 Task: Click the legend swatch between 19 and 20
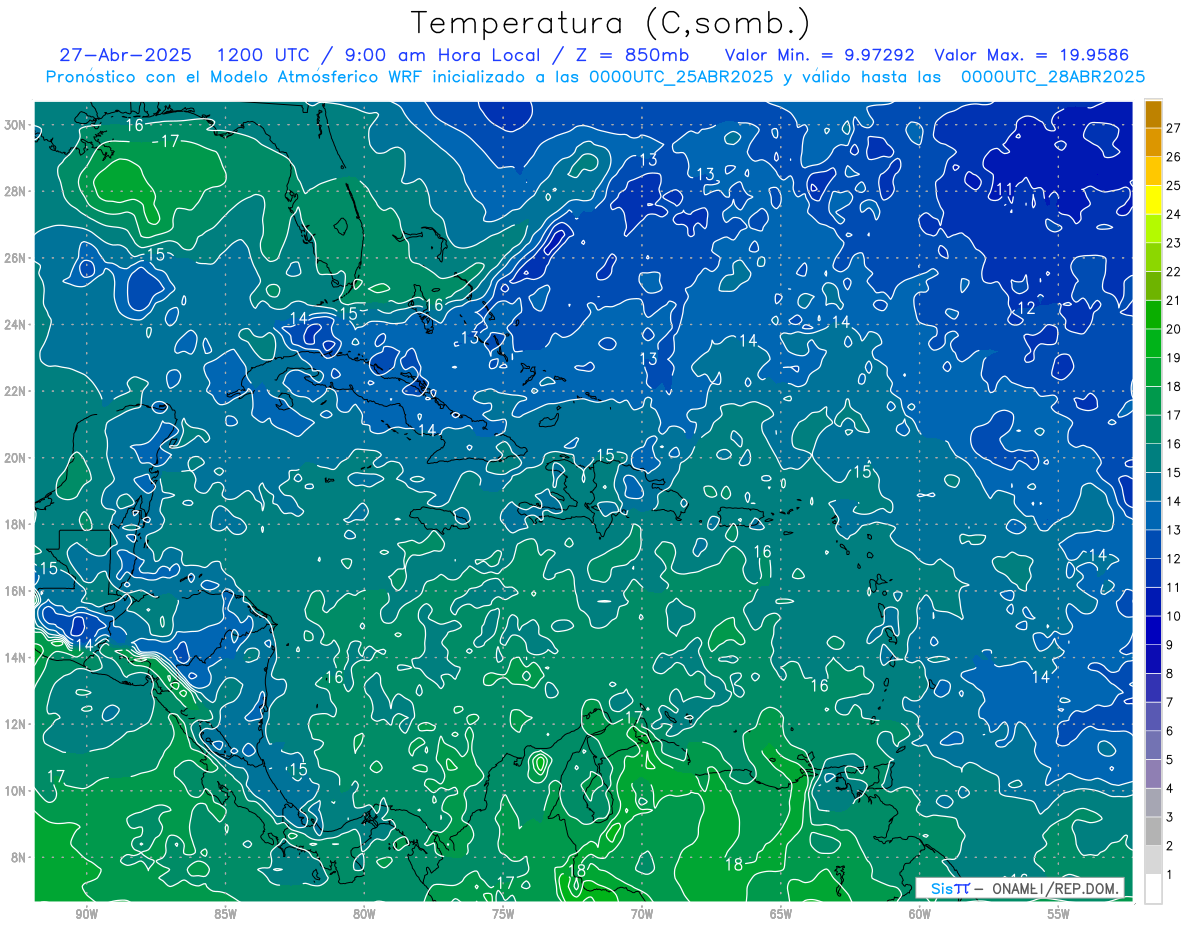click(1153, 344)
